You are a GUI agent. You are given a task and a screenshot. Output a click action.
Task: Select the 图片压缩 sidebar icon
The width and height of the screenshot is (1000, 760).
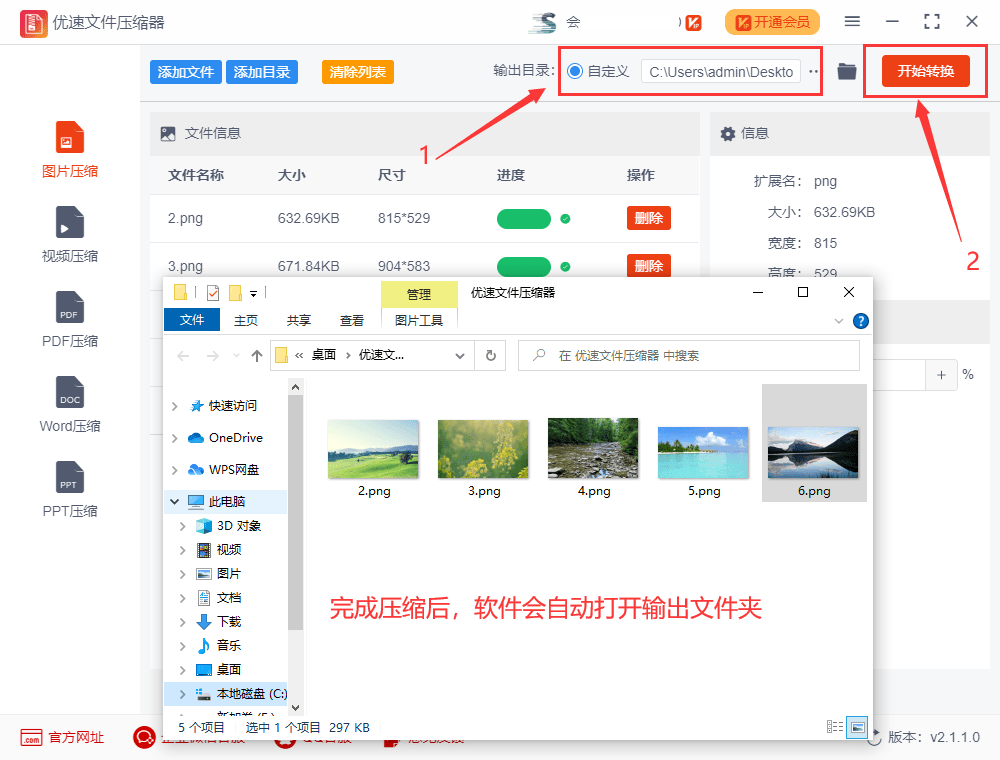[70, 138]
